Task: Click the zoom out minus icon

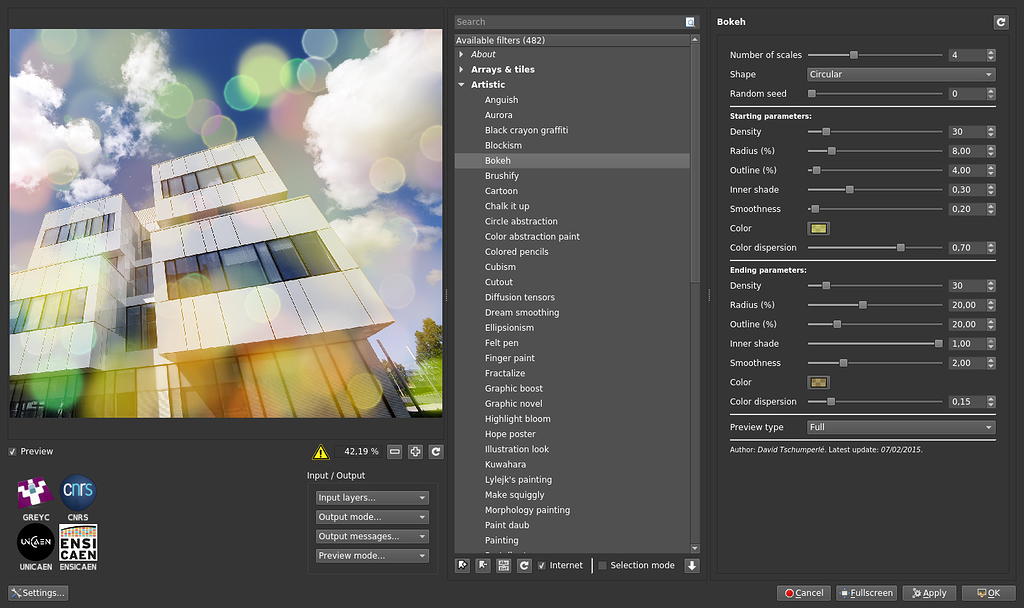Action: (394, 451)
